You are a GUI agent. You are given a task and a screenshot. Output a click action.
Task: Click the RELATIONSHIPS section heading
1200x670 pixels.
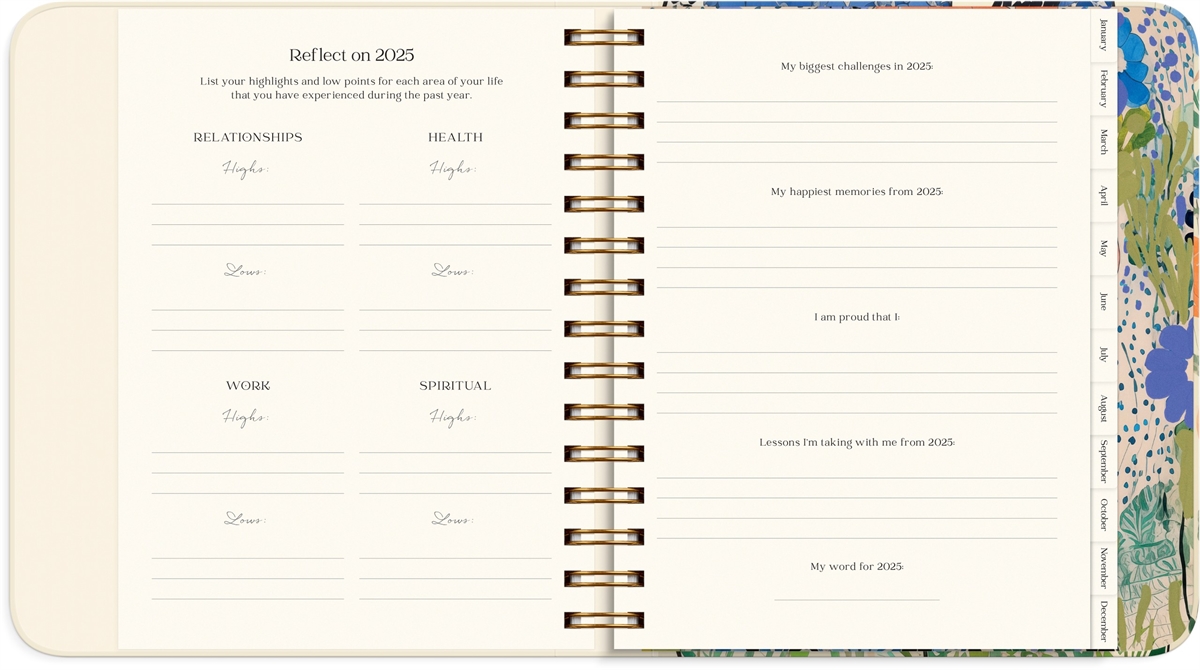(248, 138)
